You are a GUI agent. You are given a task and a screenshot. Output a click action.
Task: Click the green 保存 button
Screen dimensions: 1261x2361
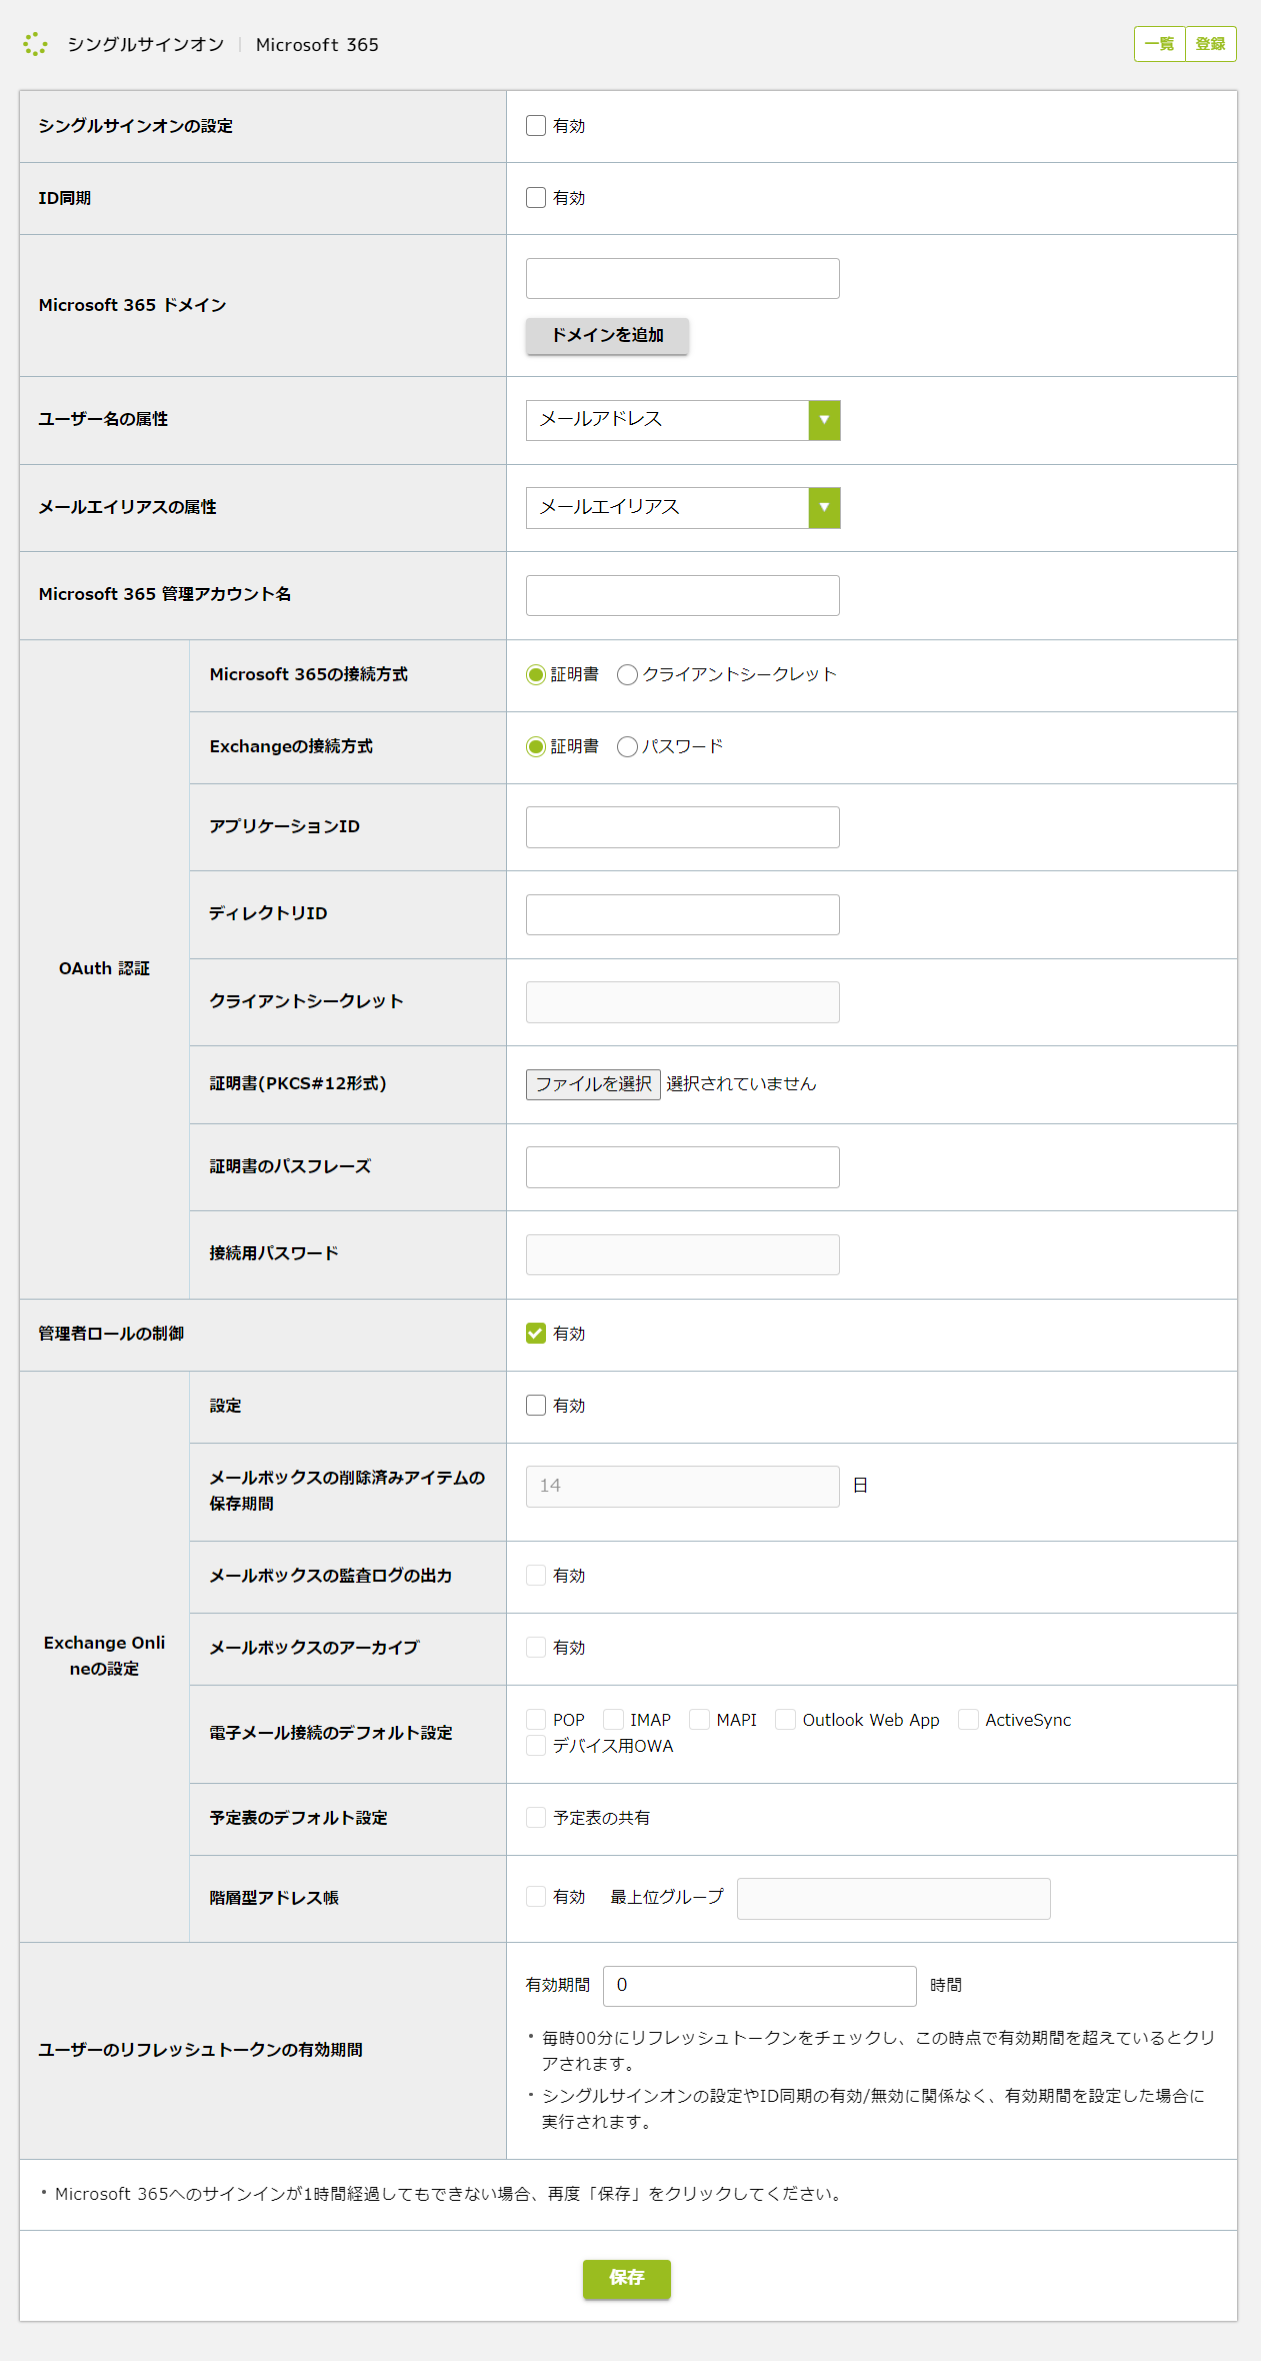626,2278
